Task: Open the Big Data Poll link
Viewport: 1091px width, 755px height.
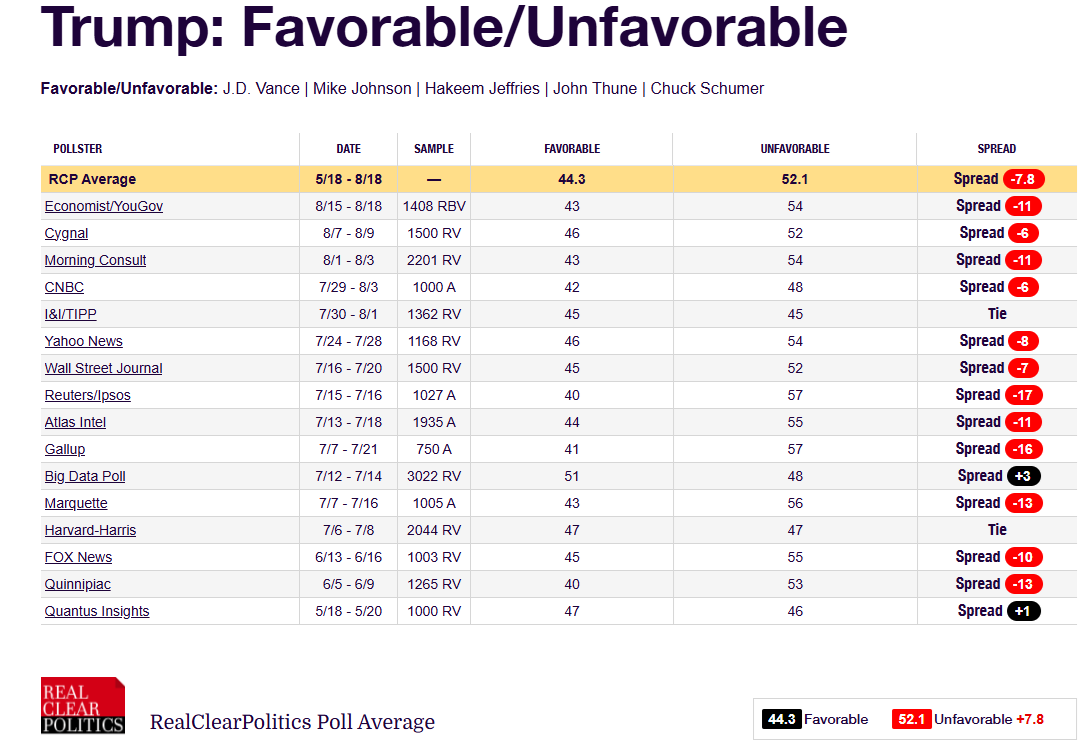Action: [85, 476]
